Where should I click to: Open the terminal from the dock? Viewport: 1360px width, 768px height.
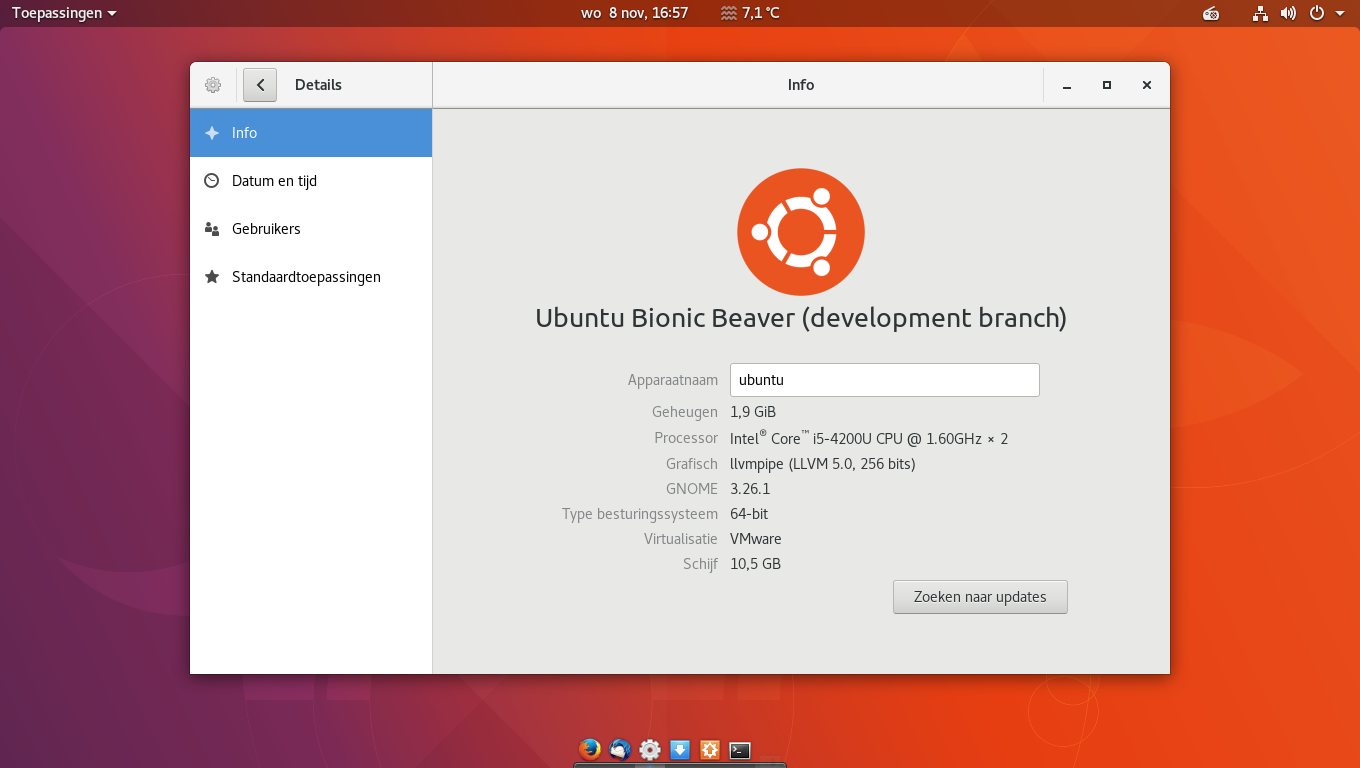(740, 749)
